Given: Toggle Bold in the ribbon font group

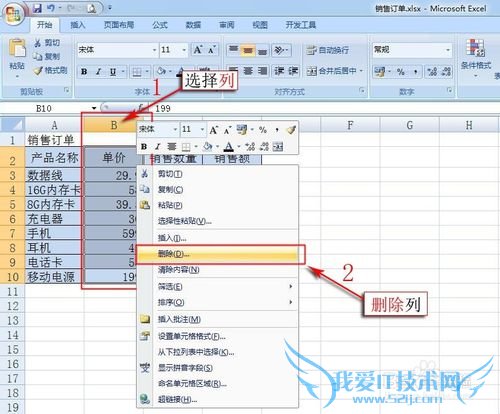Looking at the screenshot, I should (84, 71).
